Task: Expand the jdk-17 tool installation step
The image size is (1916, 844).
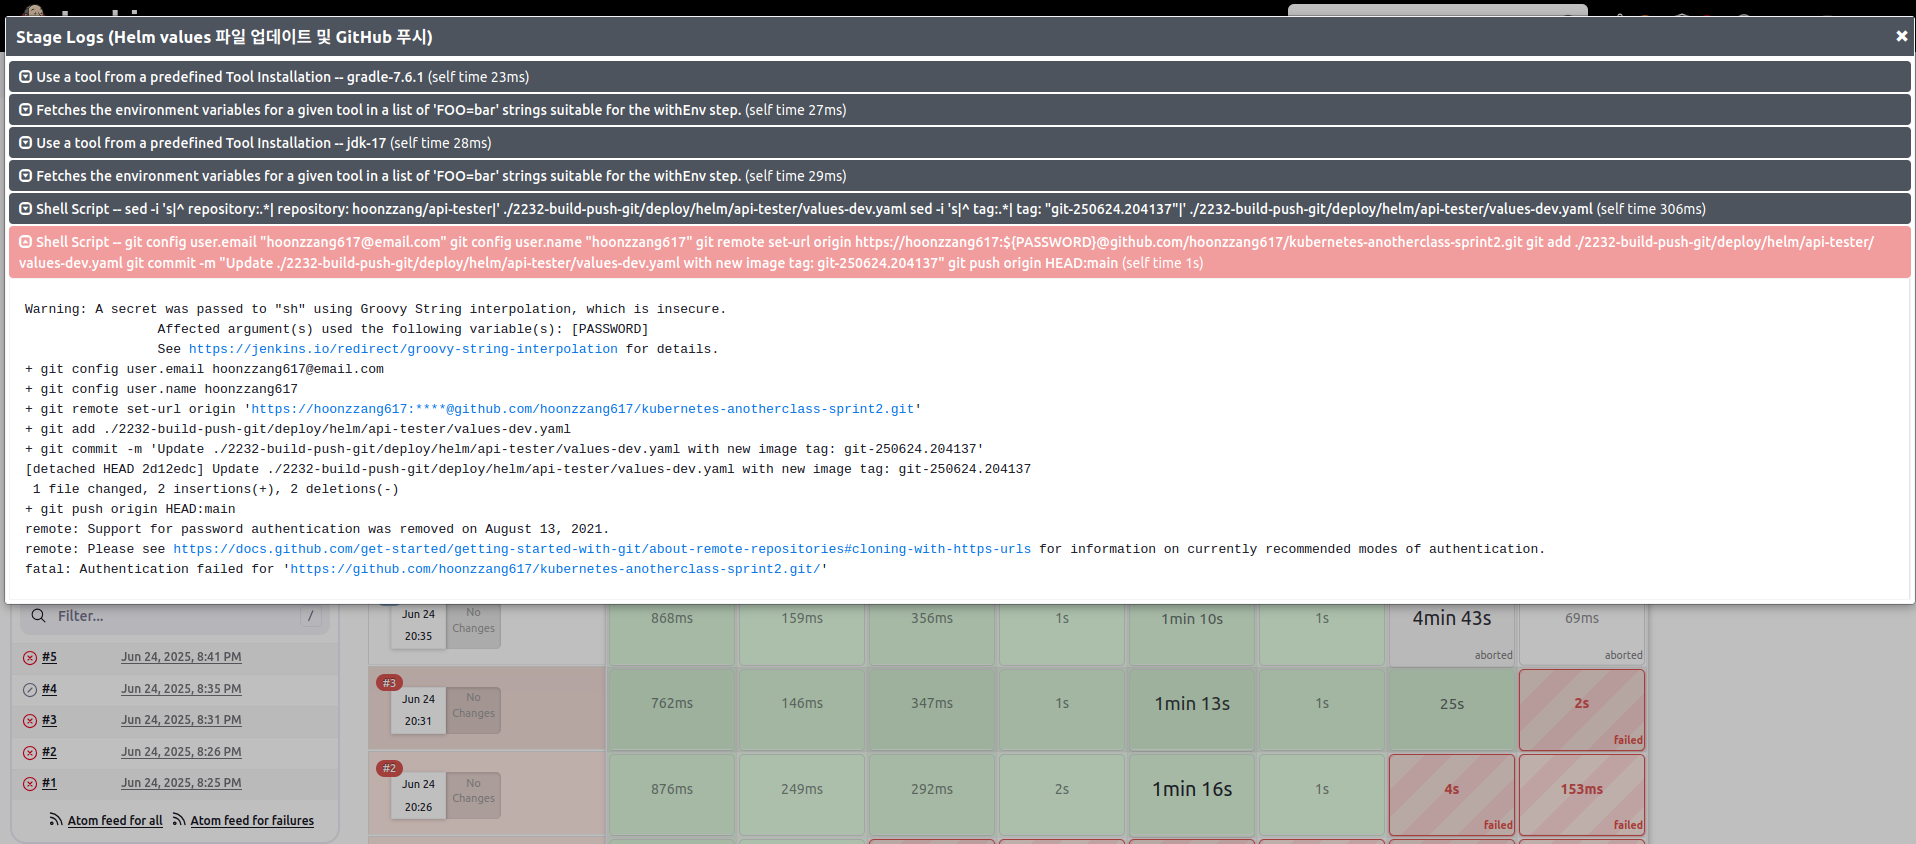Action: (960, 143)
